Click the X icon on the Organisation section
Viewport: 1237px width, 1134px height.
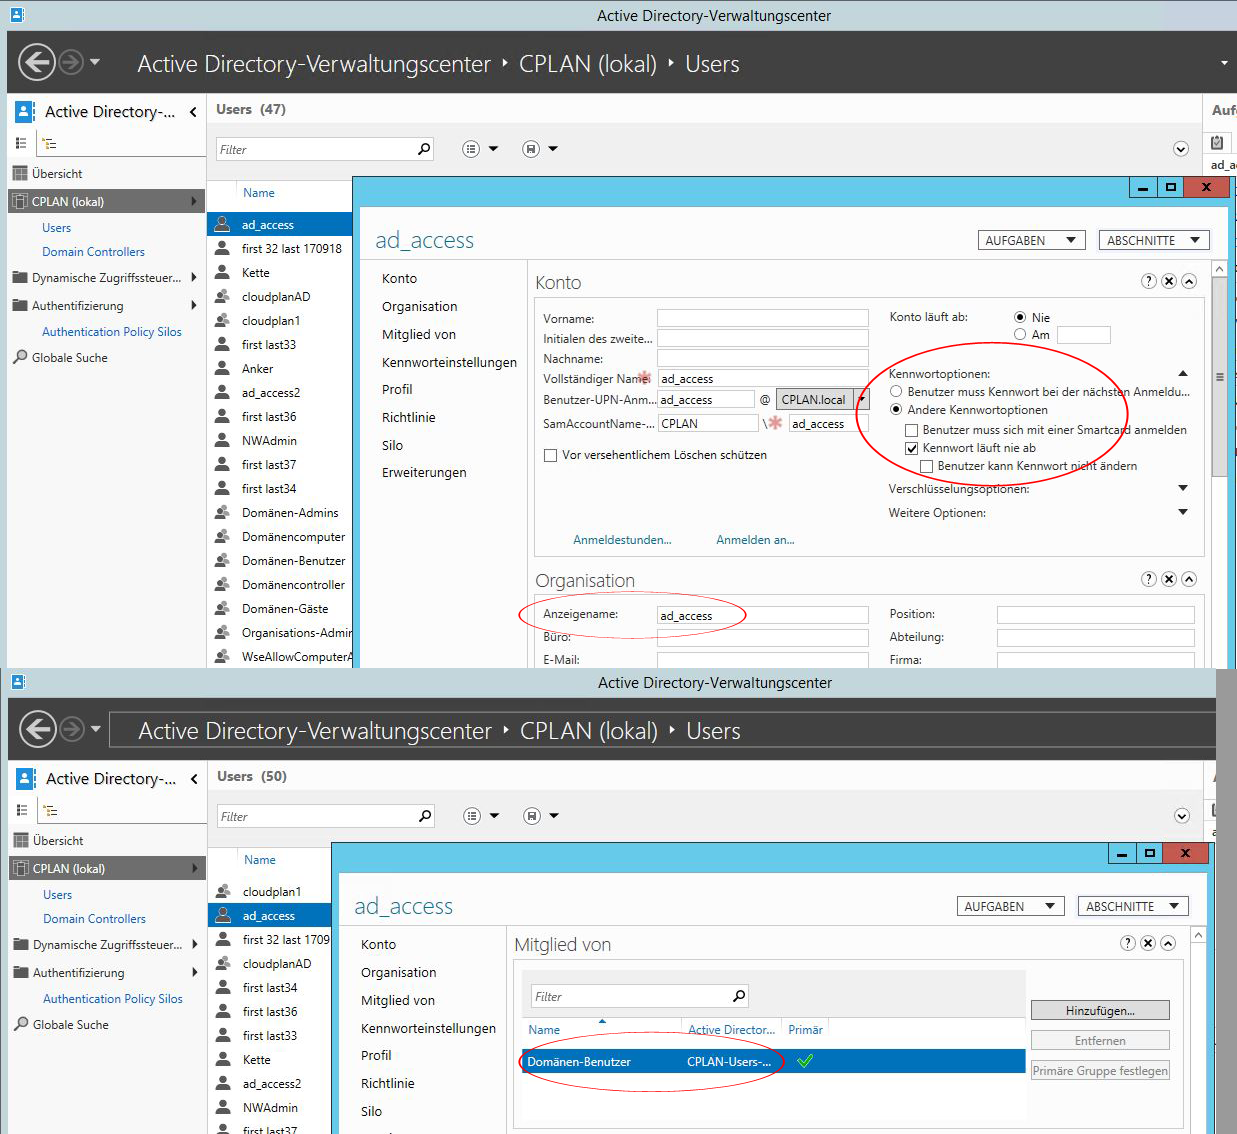tap(1168, 578)
